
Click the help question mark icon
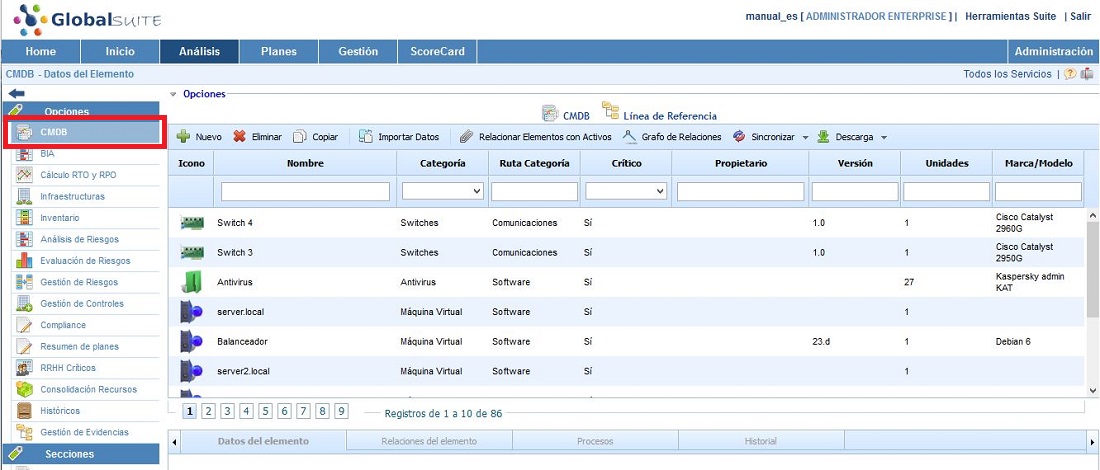point(1070,74)
